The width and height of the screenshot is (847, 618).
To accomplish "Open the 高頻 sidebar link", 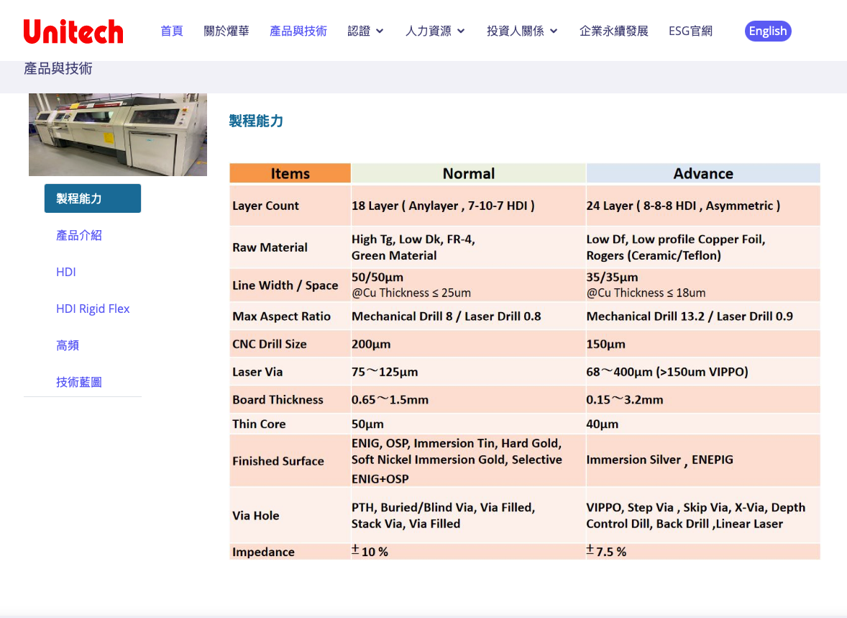I will pyautogui.click(x=68, y=345).
